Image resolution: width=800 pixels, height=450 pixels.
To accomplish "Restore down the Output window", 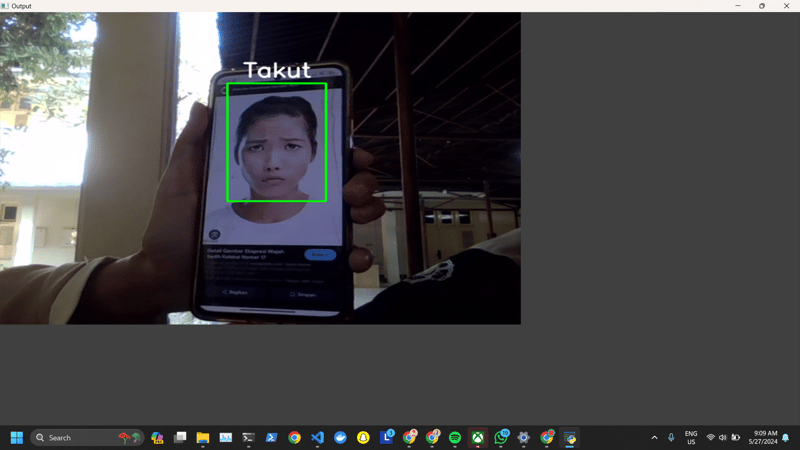I will point(762,6).
